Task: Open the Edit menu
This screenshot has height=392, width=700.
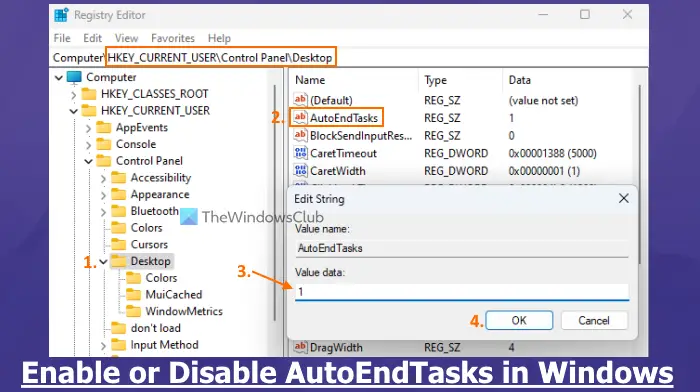Action: (x=92, y=38)
